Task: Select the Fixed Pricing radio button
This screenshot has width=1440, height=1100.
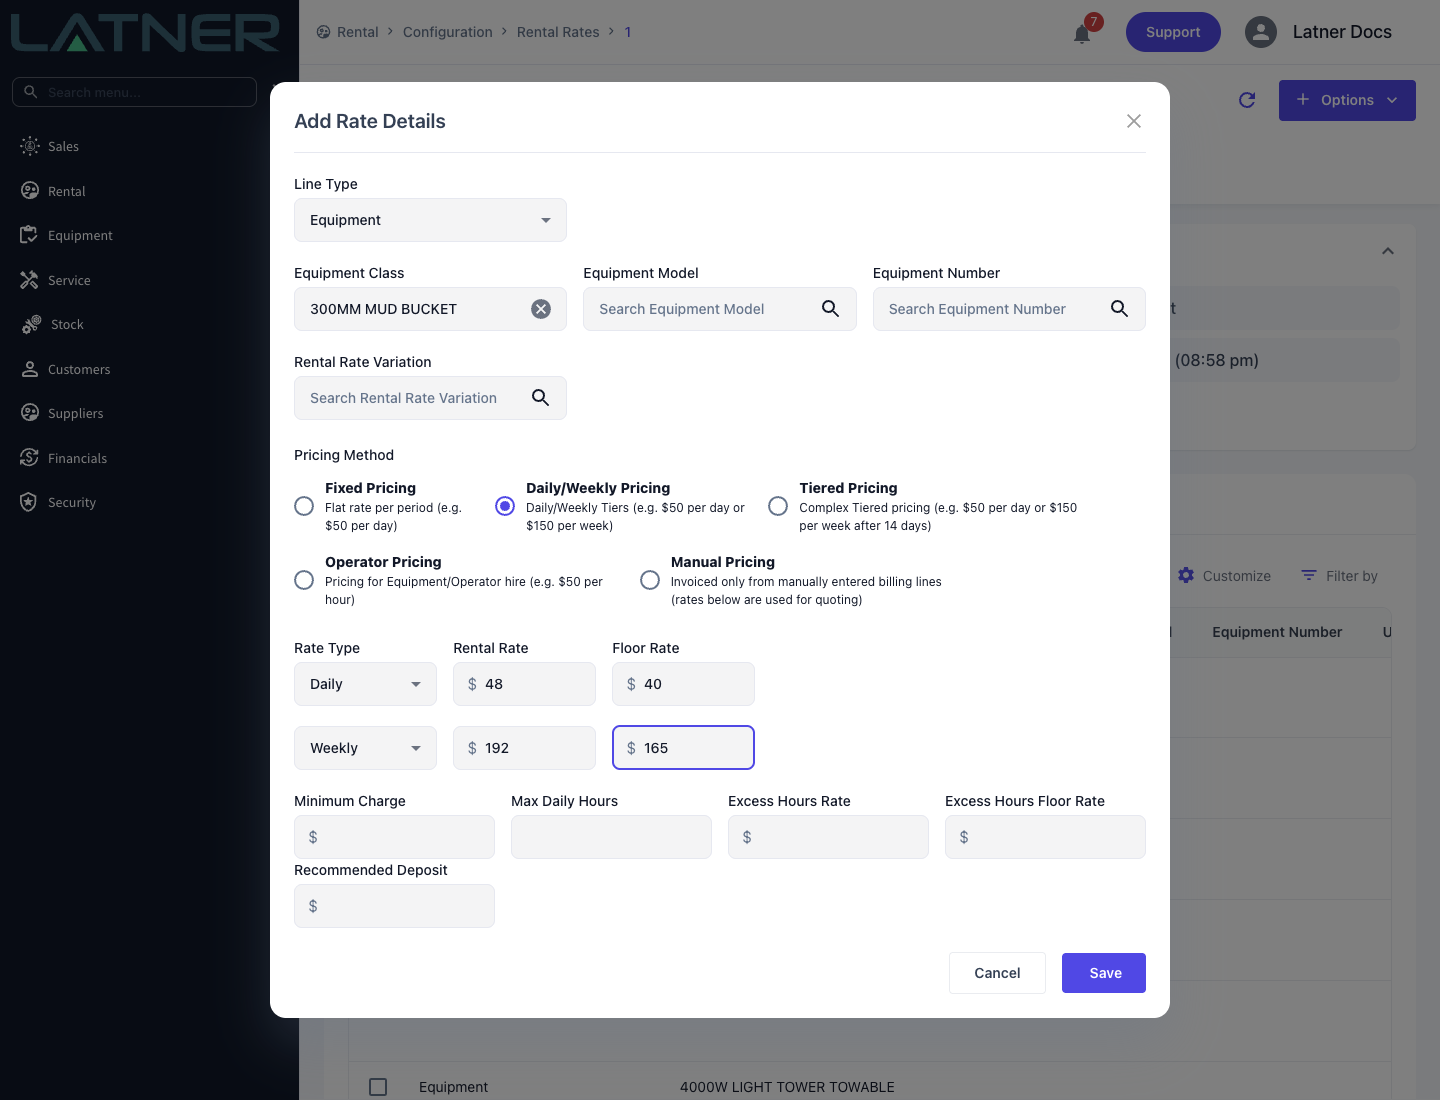Action: tap(304, 506)
